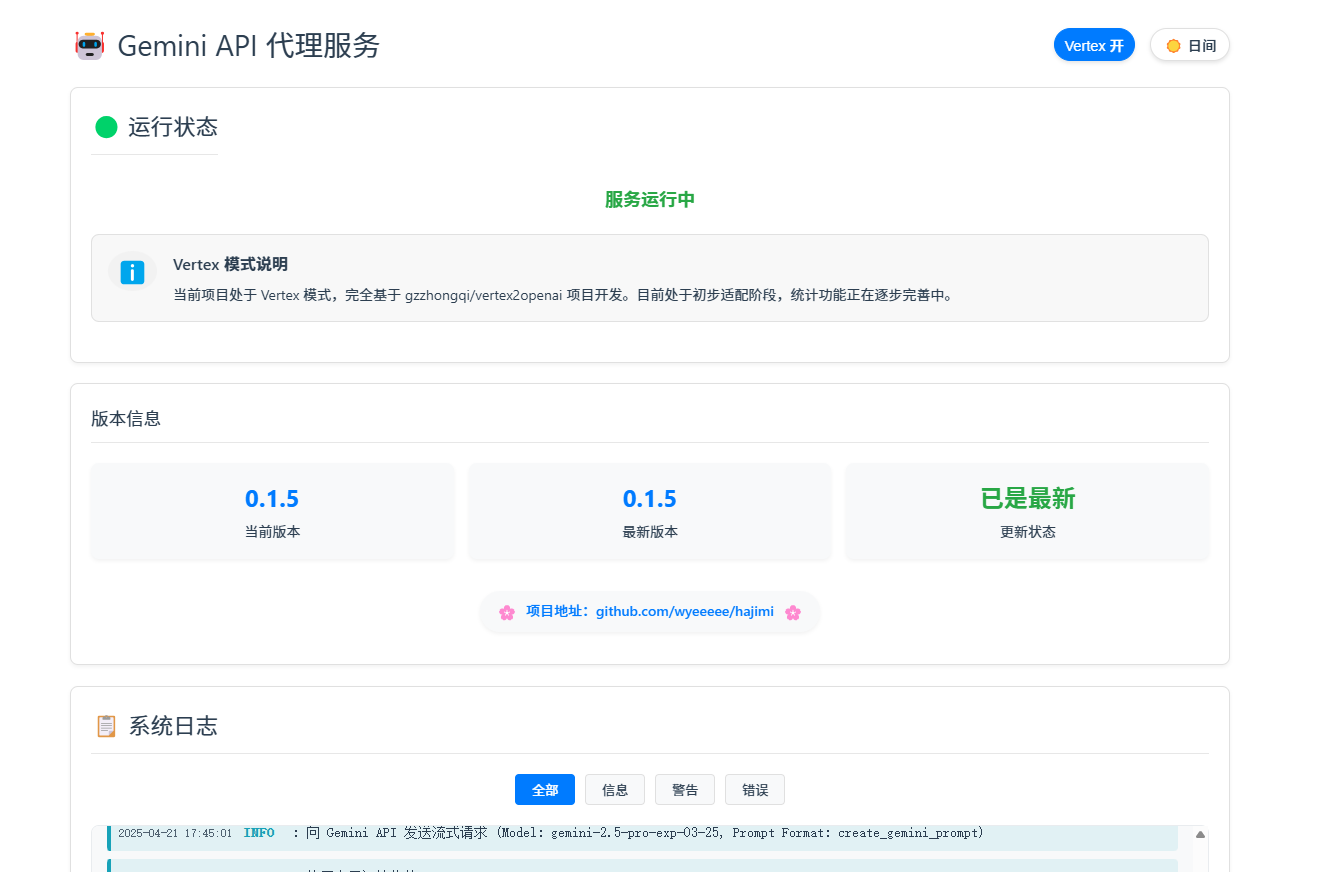Click the left sakura flower beside 项目地址
The image size is (1322, 872).
[x=507, y=612]
